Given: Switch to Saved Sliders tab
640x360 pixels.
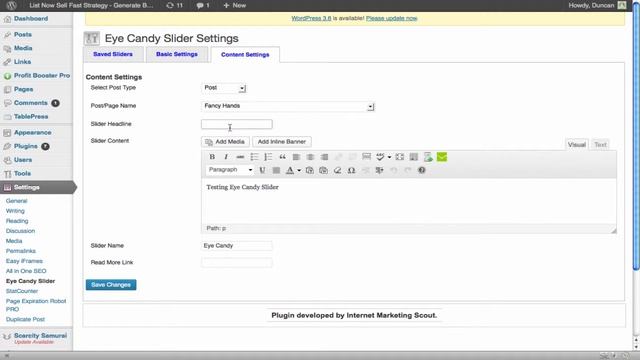Looking at the screenshot, I should tap(113, 54).
